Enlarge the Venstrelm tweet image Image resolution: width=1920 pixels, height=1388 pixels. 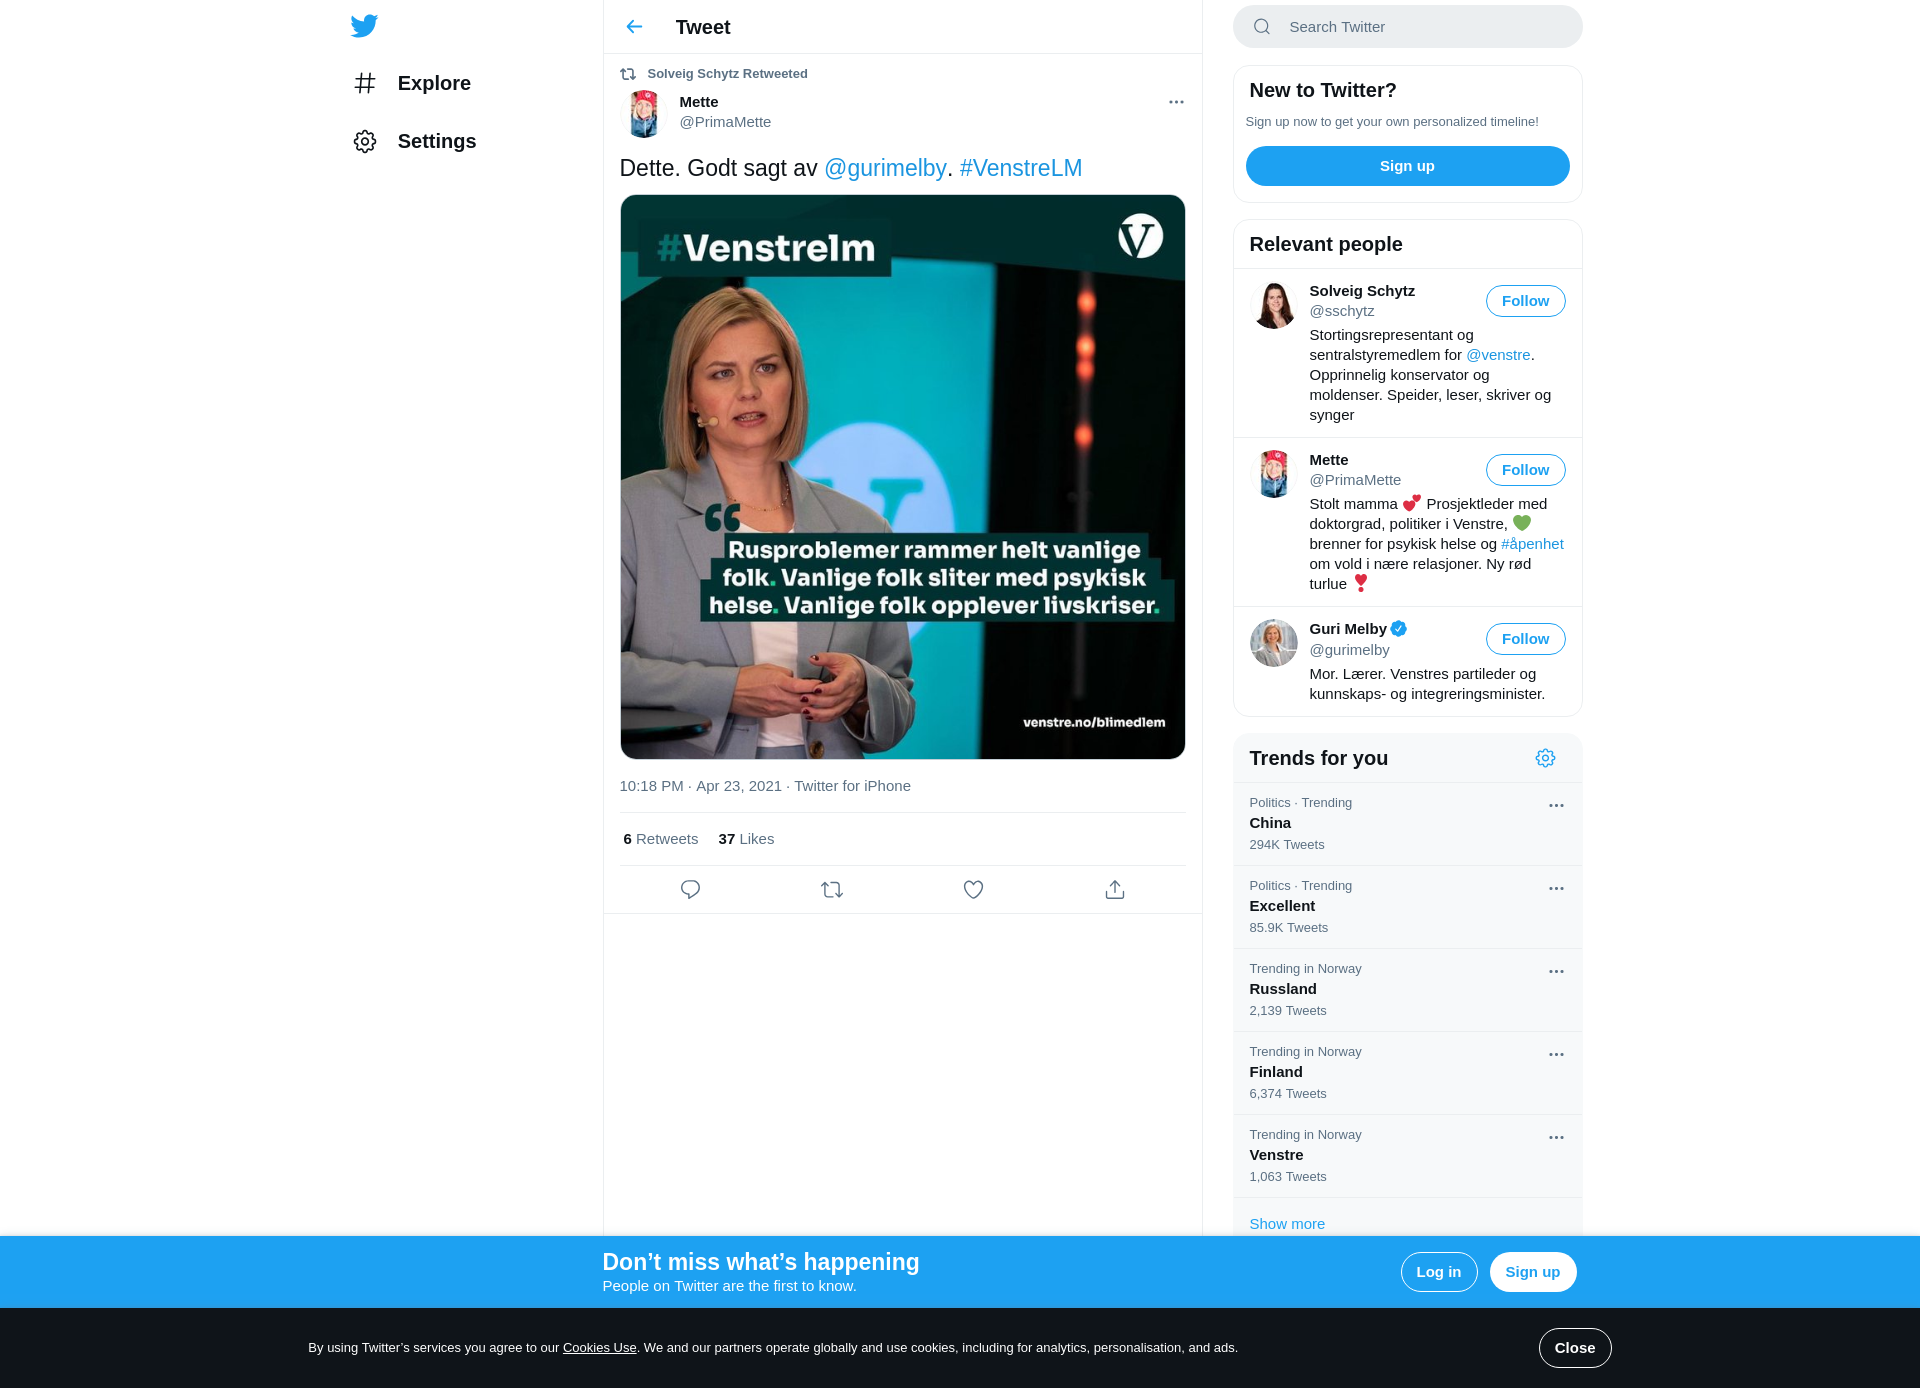902,477
